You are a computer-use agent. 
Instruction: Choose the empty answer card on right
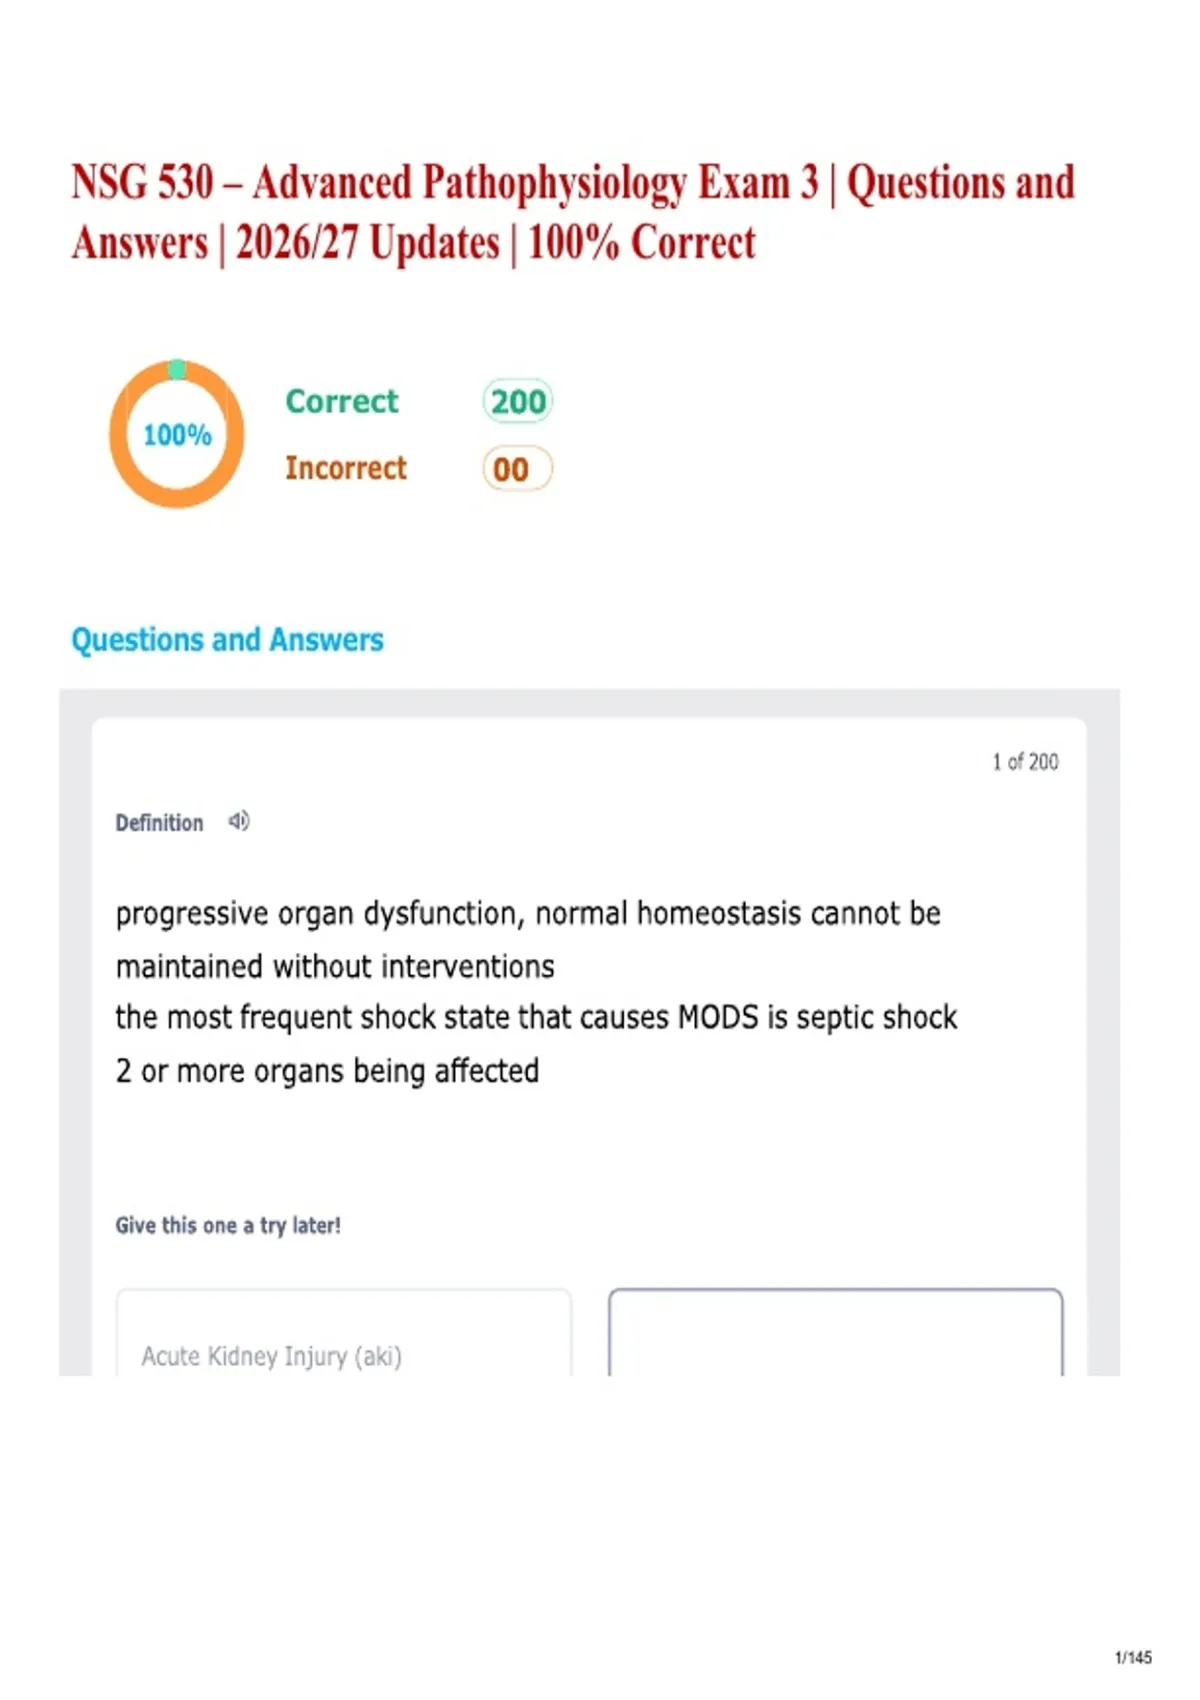point(836,1333)
